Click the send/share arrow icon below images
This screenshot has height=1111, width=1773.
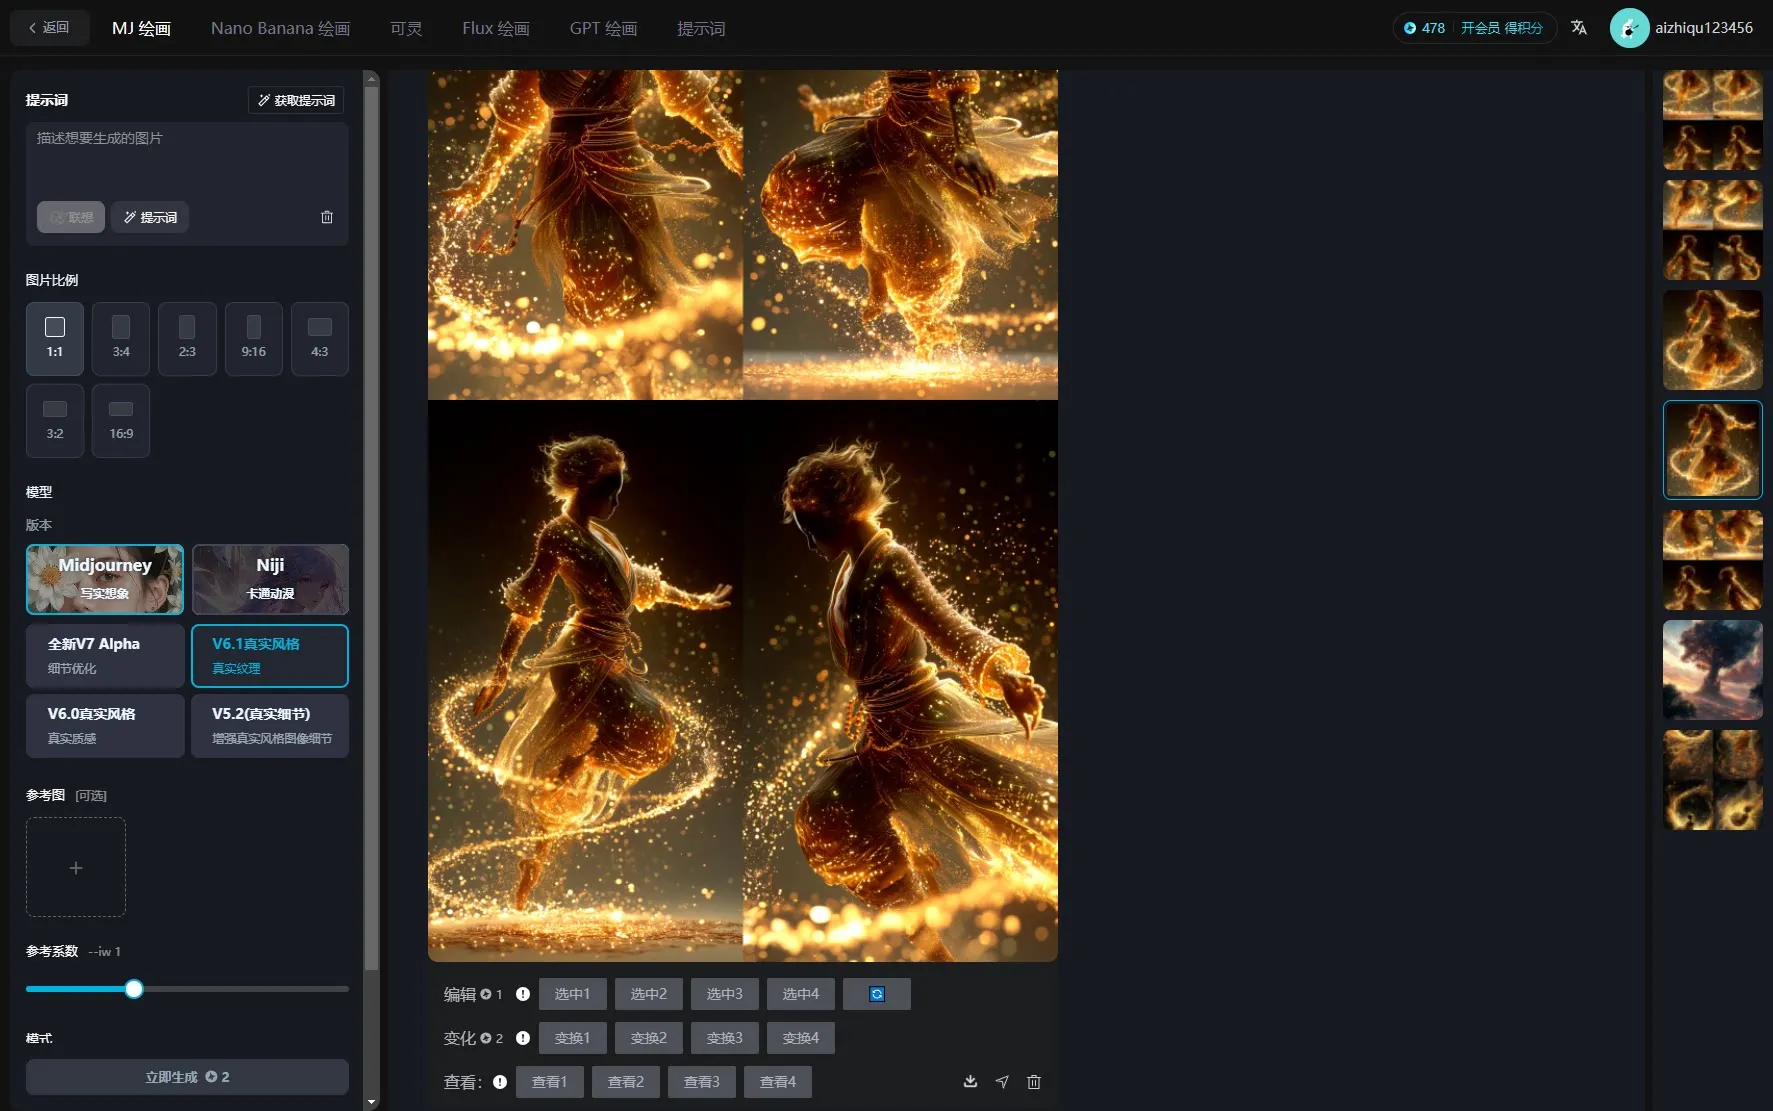tap(1002, 1081)
